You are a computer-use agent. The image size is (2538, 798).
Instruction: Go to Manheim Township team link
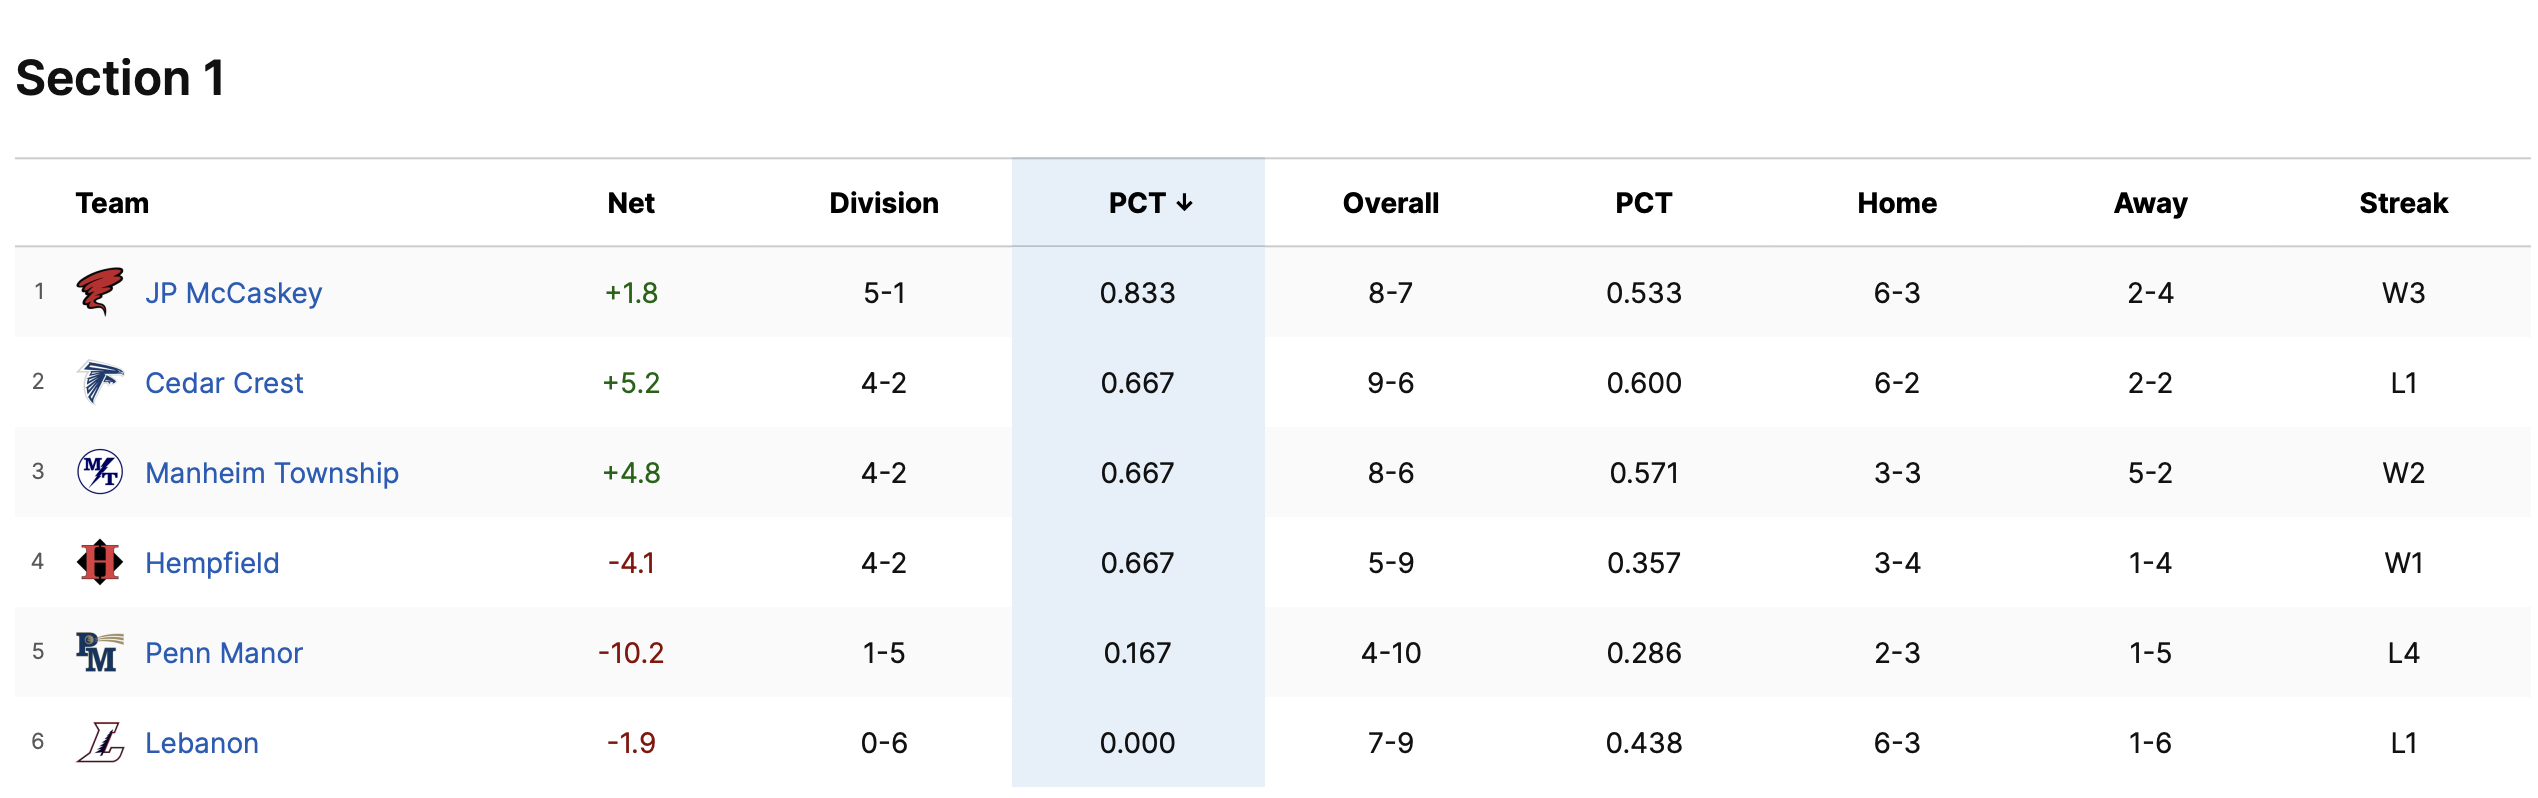point(272,473)
